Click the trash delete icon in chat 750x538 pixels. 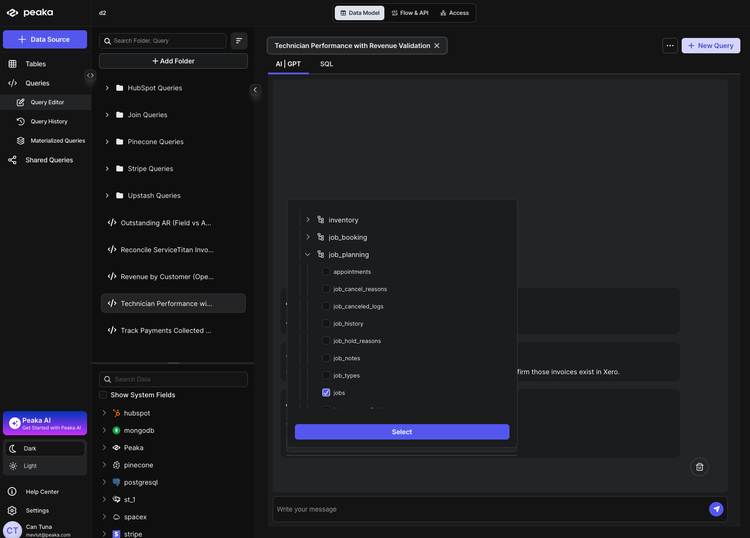(700, 466)
